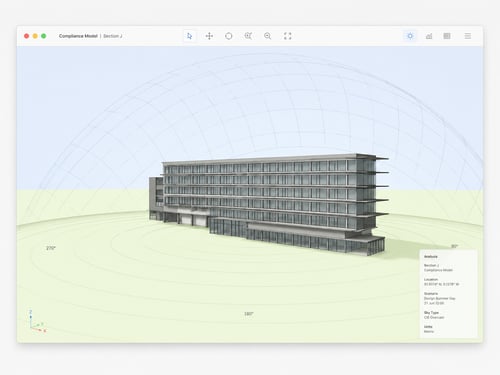500x375 pixels.
Task: Open the hamburger menu
Action: tap(468, 36)
